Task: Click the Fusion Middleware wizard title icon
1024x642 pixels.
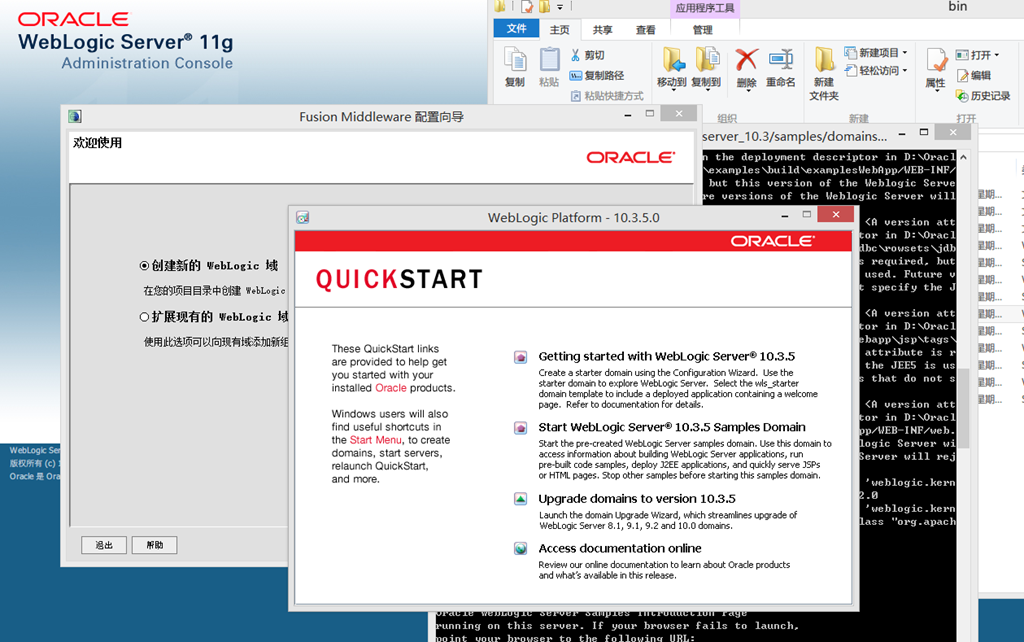Action: [x=74, y=116]
